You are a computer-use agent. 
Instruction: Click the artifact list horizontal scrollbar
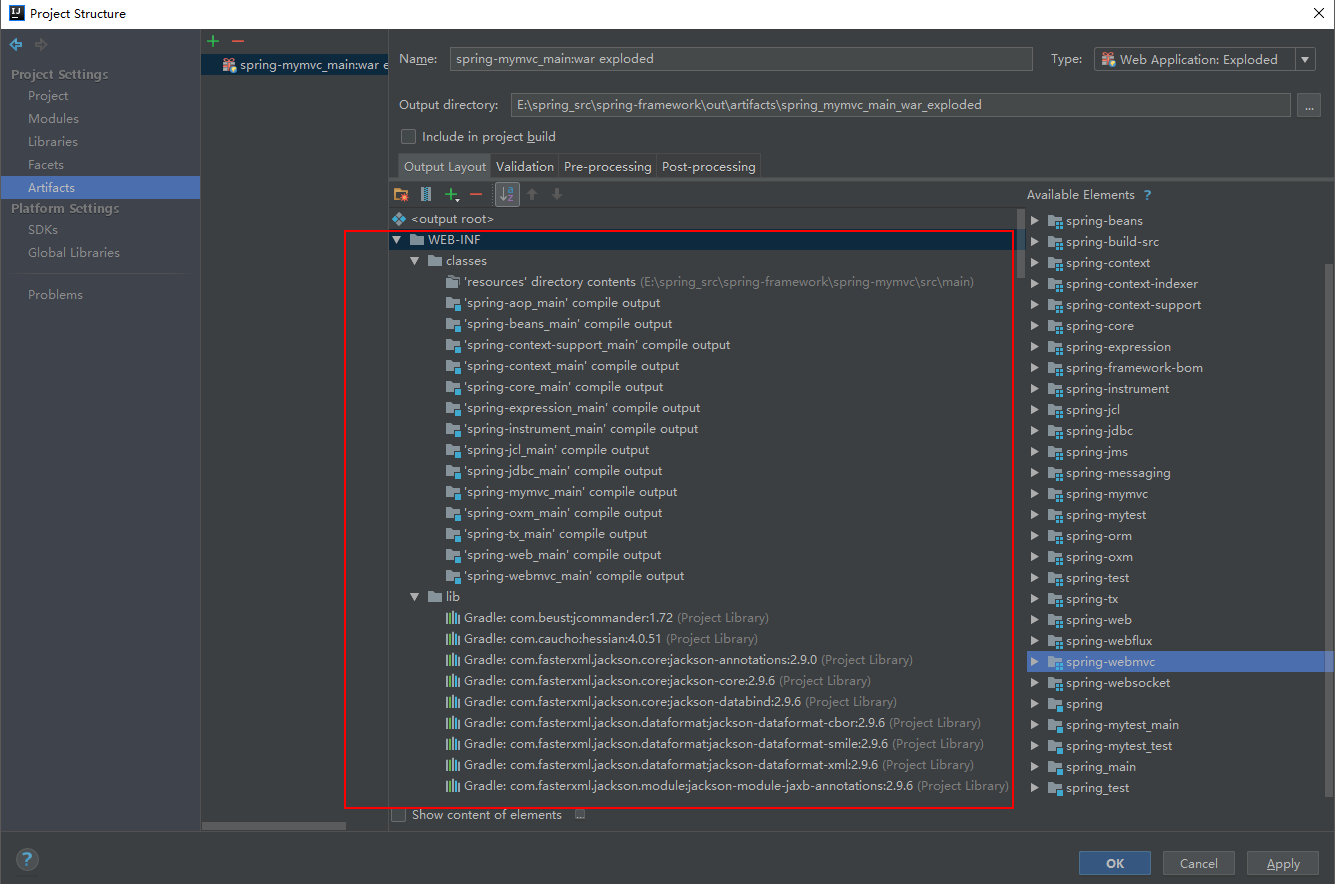tap(273, 826)
